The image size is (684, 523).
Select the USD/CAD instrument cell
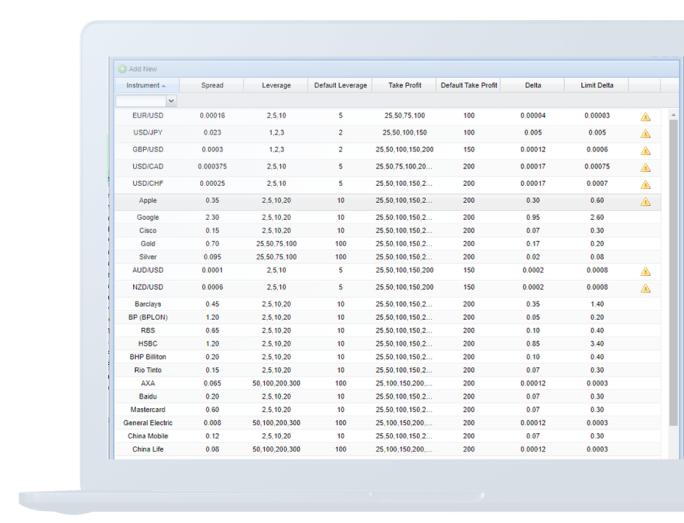147,167
